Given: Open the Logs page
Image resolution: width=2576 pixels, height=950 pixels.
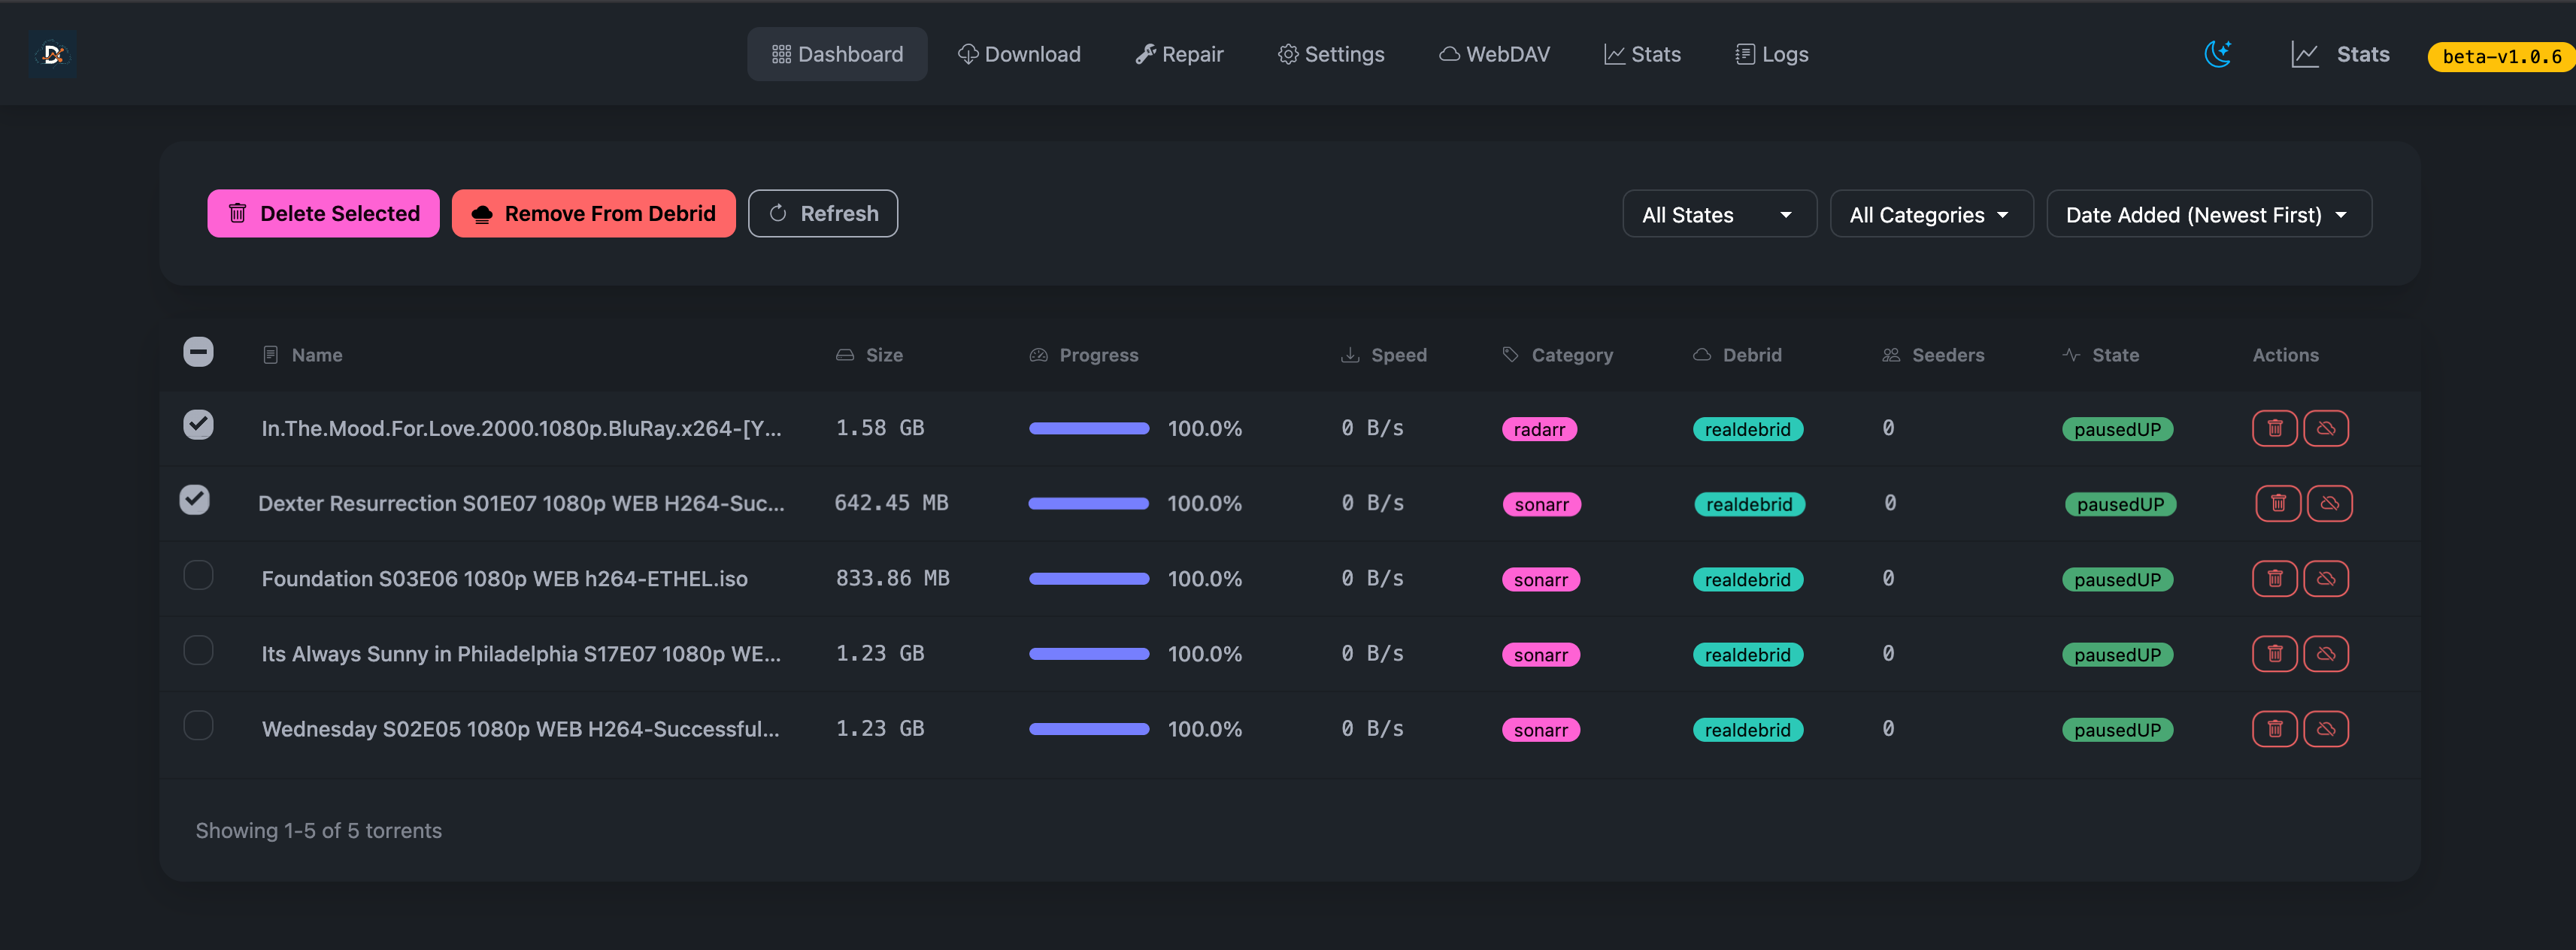Looking at the screenshot, I should tap(1771, 54).
